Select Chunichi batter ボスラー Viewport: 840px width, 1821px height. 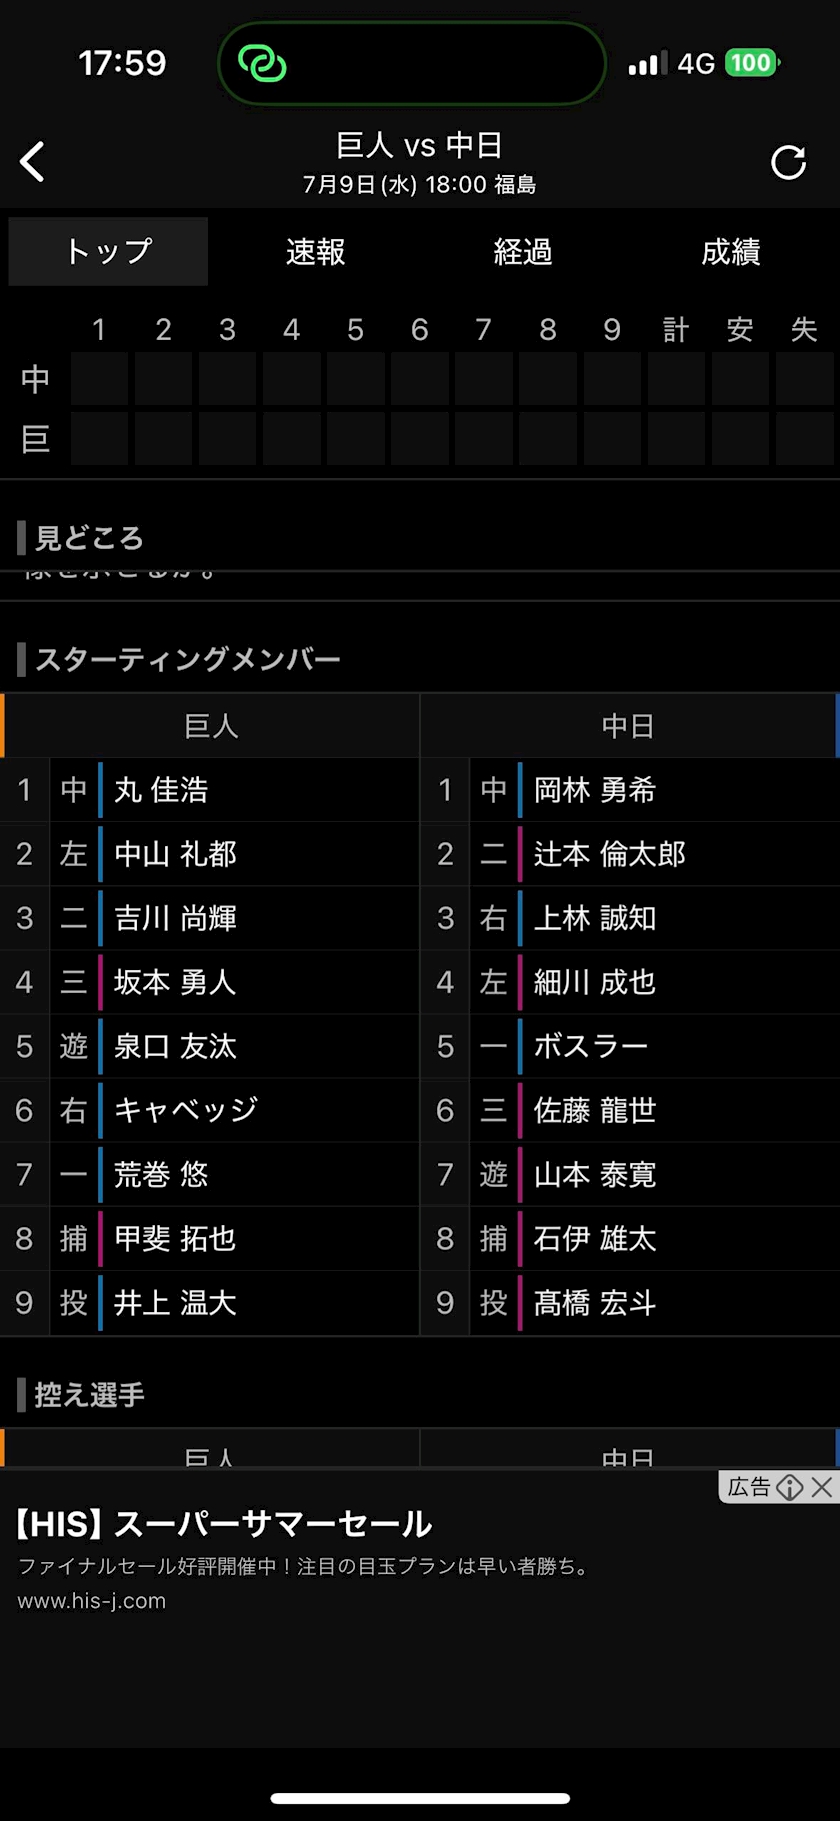(591, 1046)
